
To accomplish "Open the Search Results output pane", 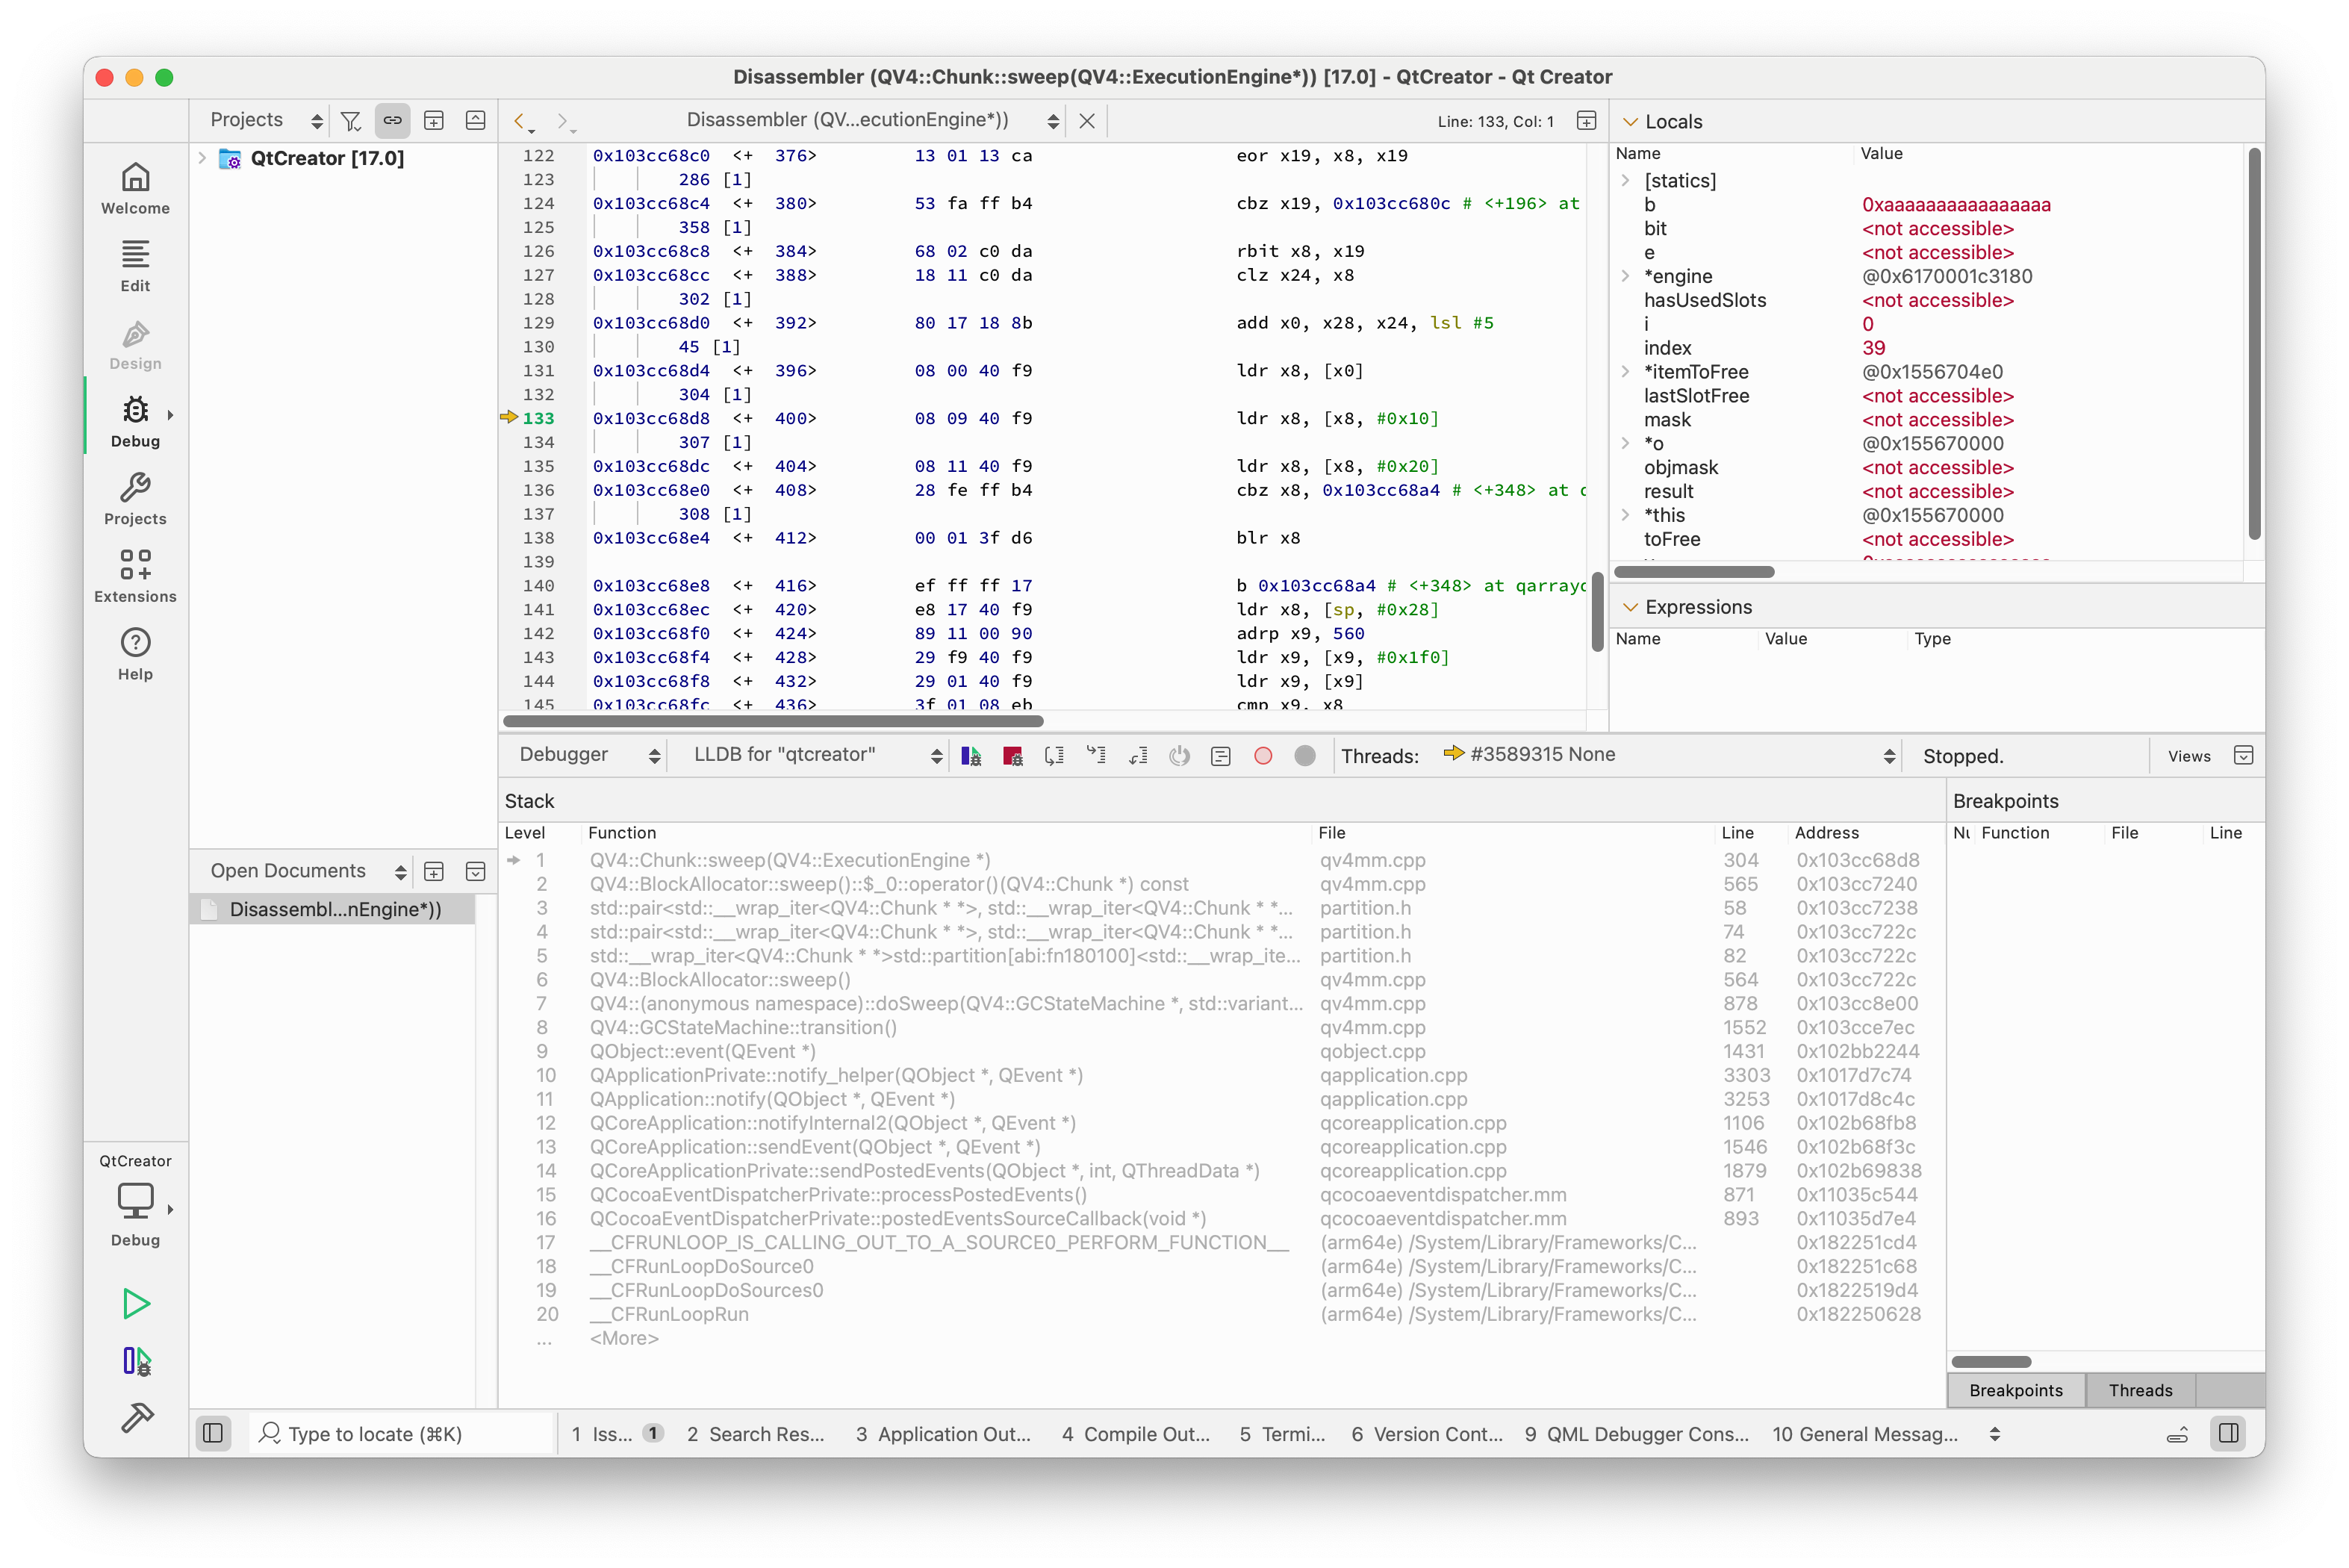I will tap(755, 1434).
